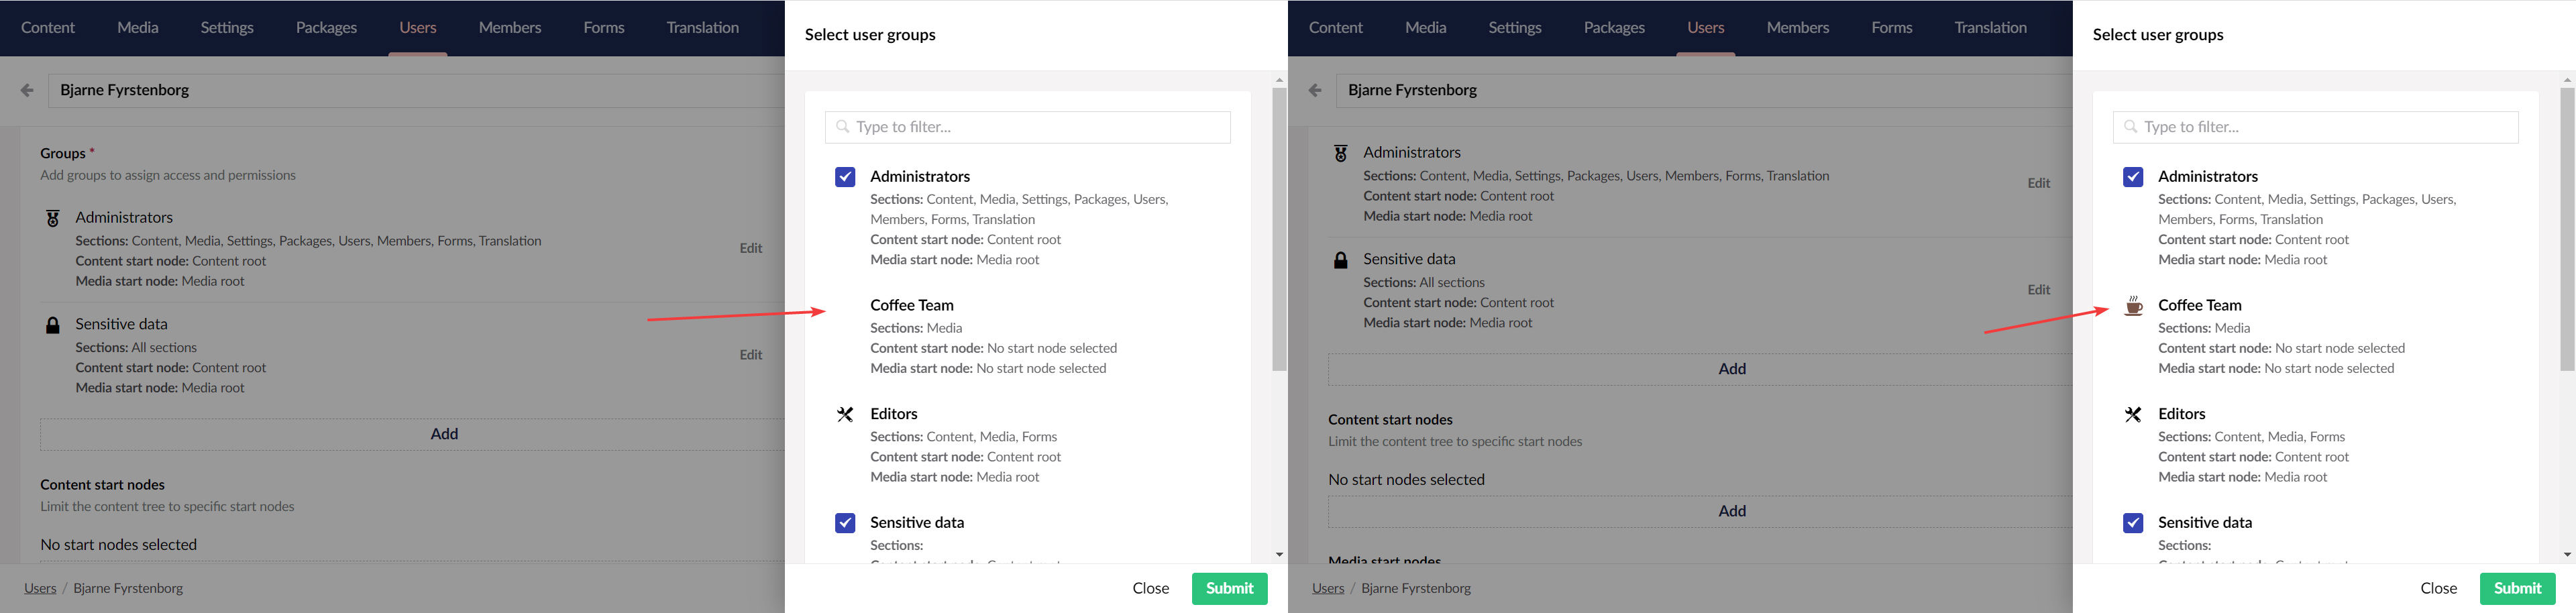Open the Settings section in left screenshot
Screen dimensions: 2576x613
(227, 28)
